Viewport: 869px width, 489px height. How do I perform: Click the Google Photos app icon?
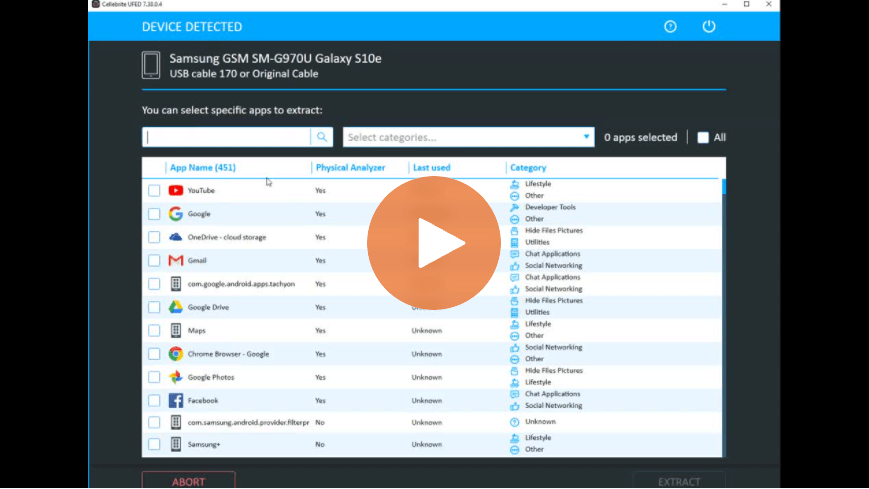[x=176, y=377]
